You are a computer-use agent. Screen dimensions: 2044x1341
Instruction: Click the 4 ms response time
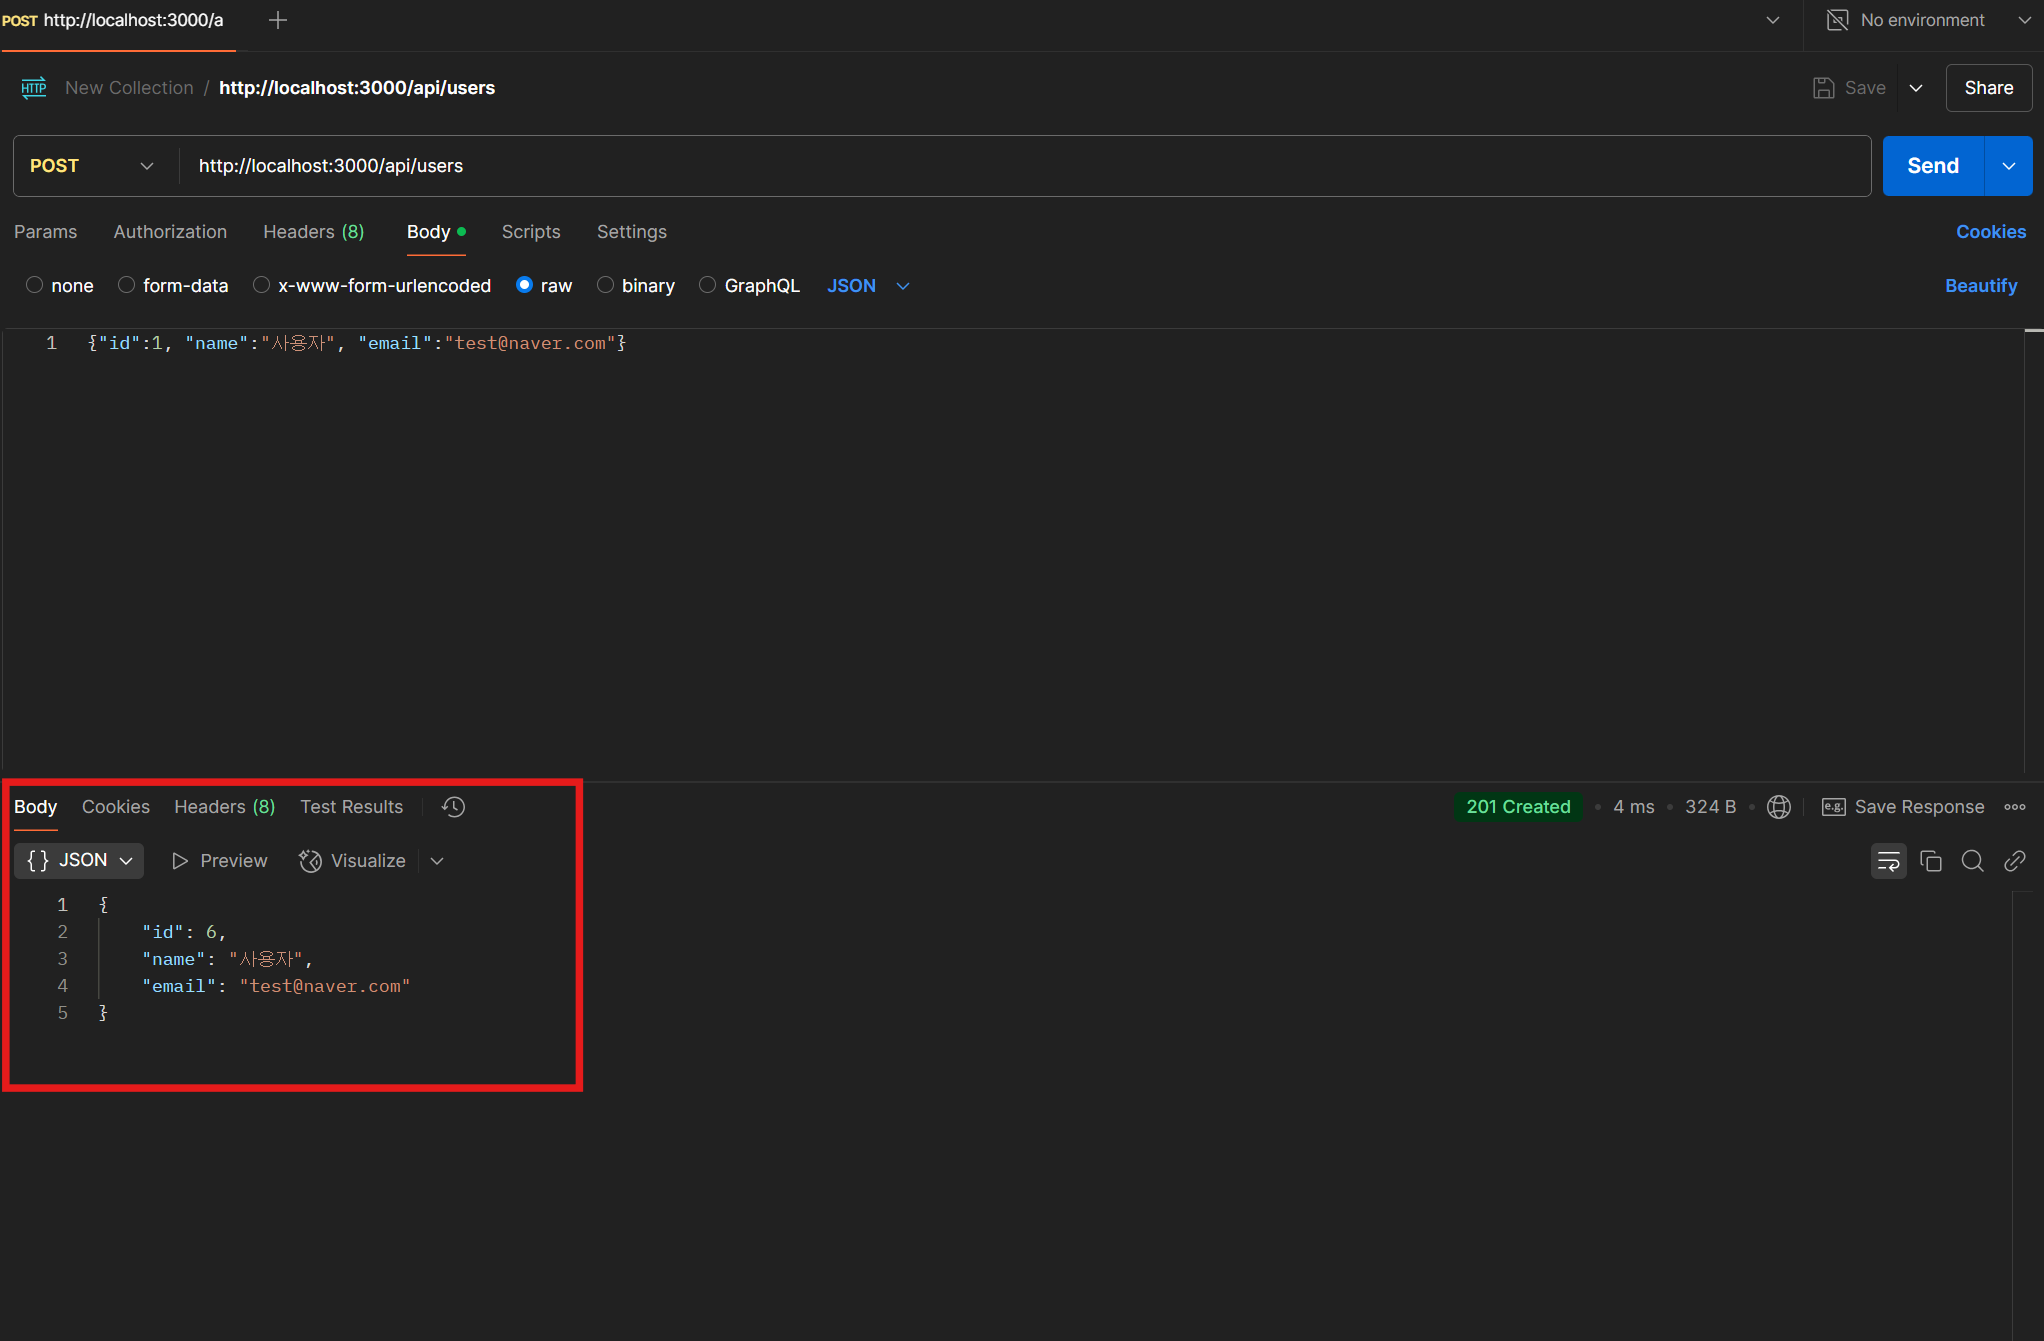point(1634,807)
